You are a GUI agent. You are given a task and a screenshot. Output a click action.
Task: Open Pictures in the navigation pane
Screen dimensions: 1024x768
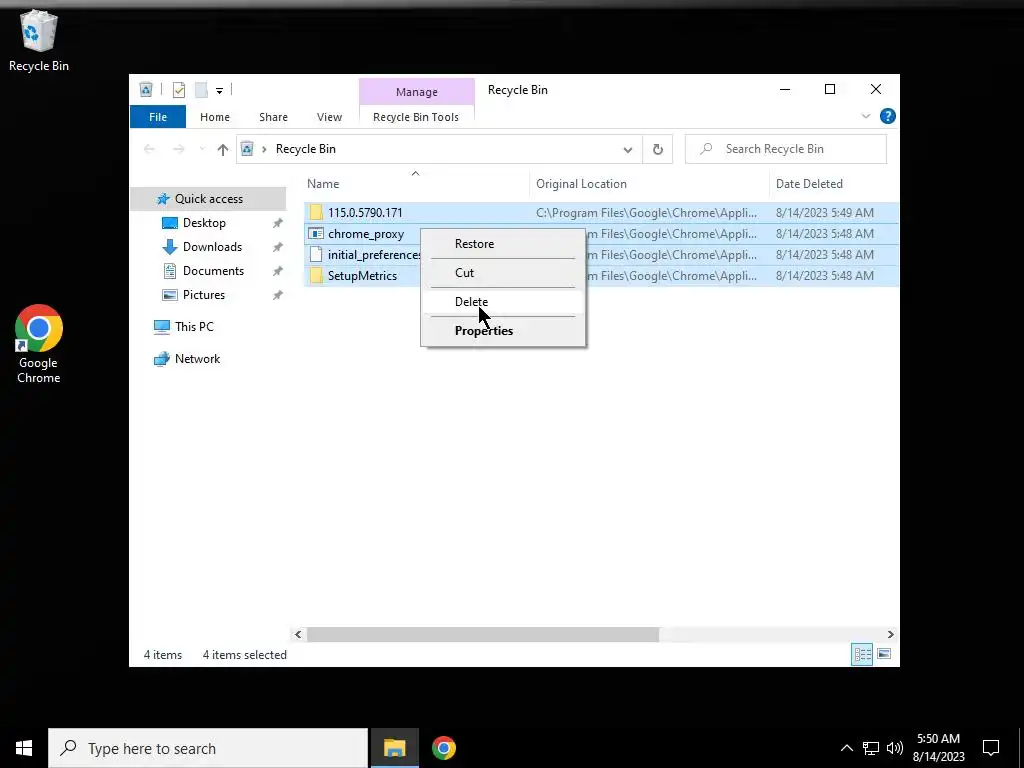204,295
